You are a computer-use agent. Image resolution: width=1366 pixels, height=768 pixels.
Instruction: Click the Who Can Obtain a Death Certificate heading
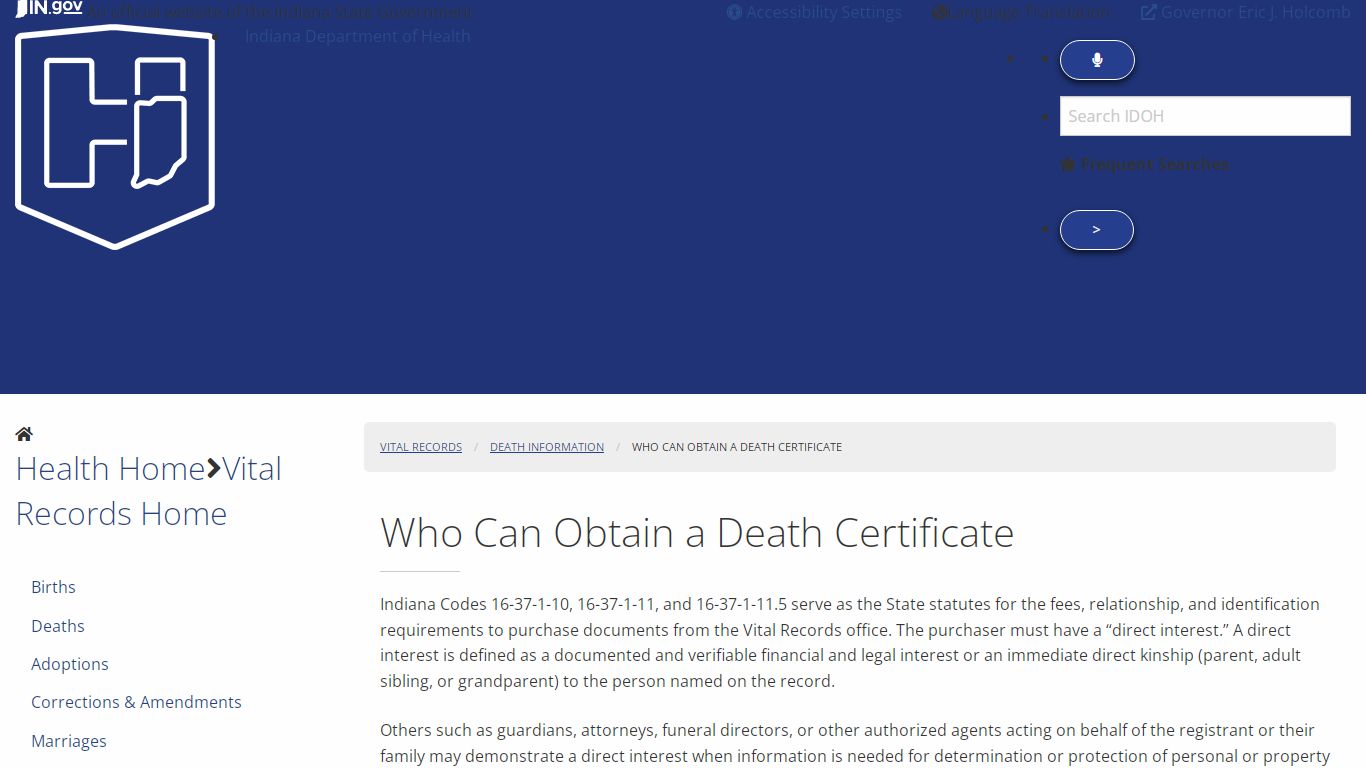pyautogui.click(x=697, y=533)
